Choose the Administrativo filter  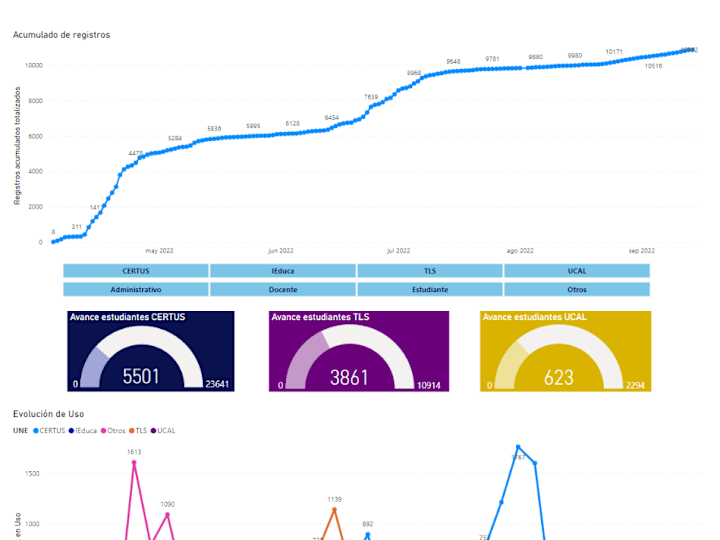pos(136,289)
